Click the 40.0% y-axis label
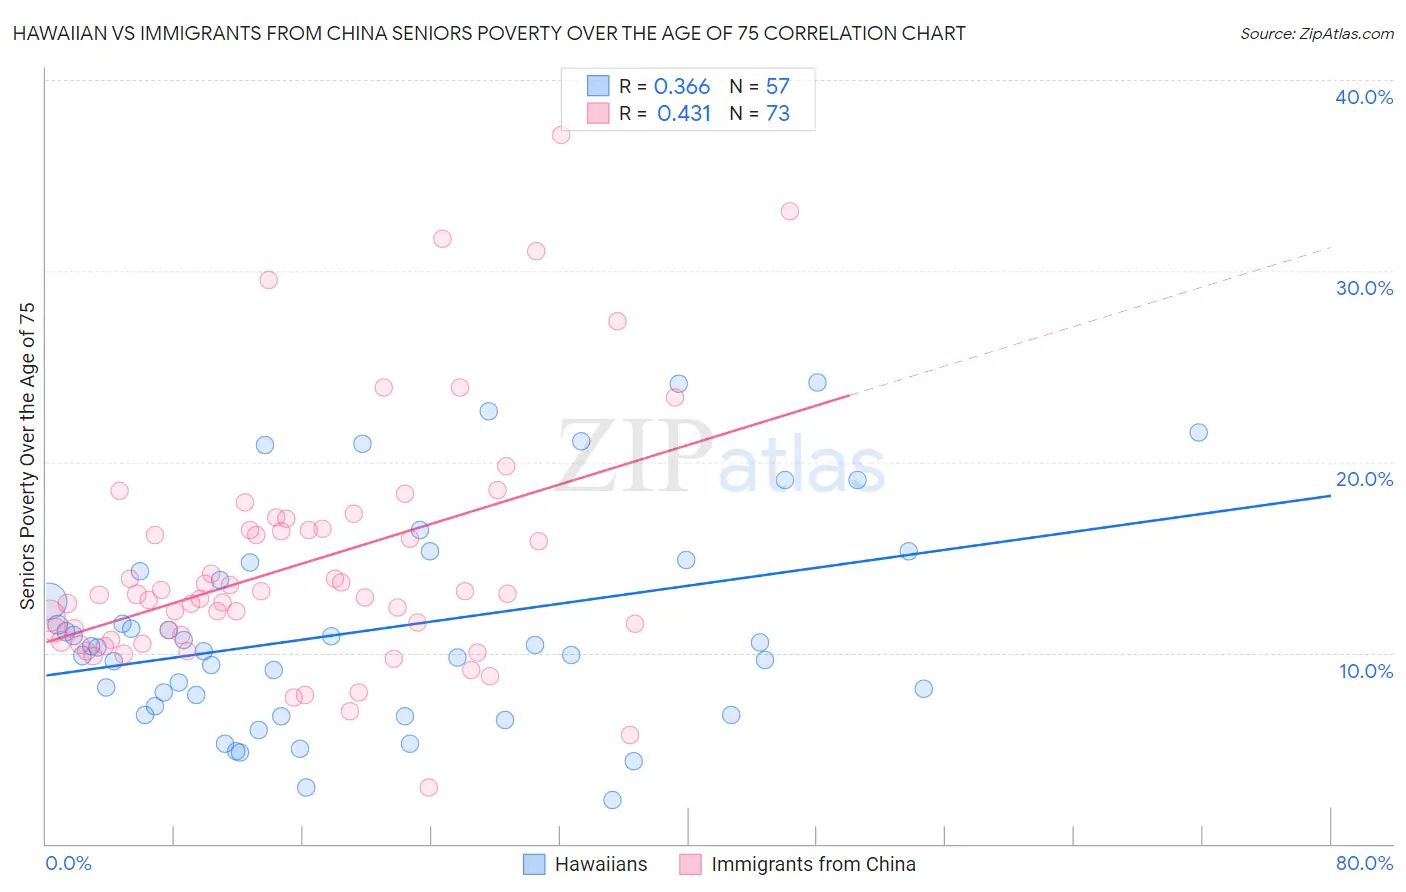The height and width of the screenshot is (892, 1406). click(x=1364, y=97)
